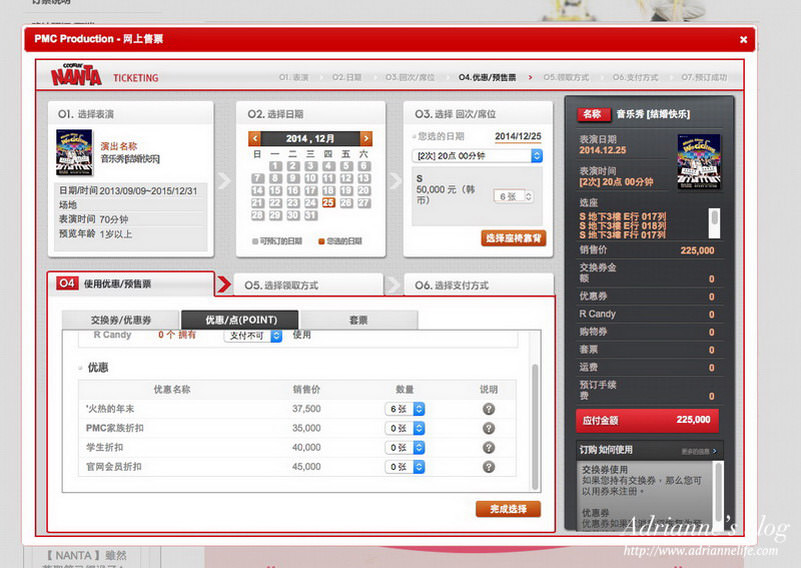Select December 25 in the calendar
Viewport: 801px width, 568px height.
328,203
